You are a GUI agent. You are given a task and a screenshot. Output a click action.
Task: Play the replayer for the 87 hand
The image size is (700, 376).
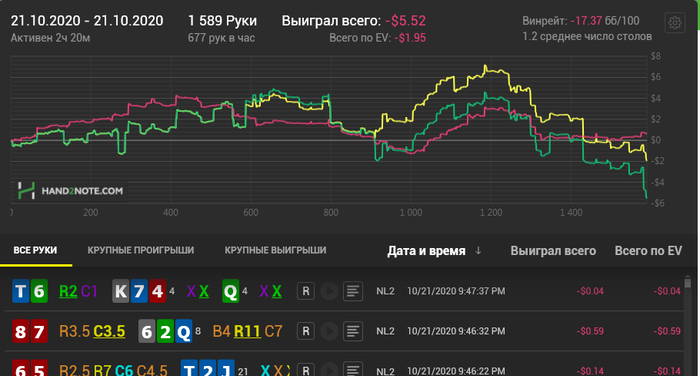329,331
